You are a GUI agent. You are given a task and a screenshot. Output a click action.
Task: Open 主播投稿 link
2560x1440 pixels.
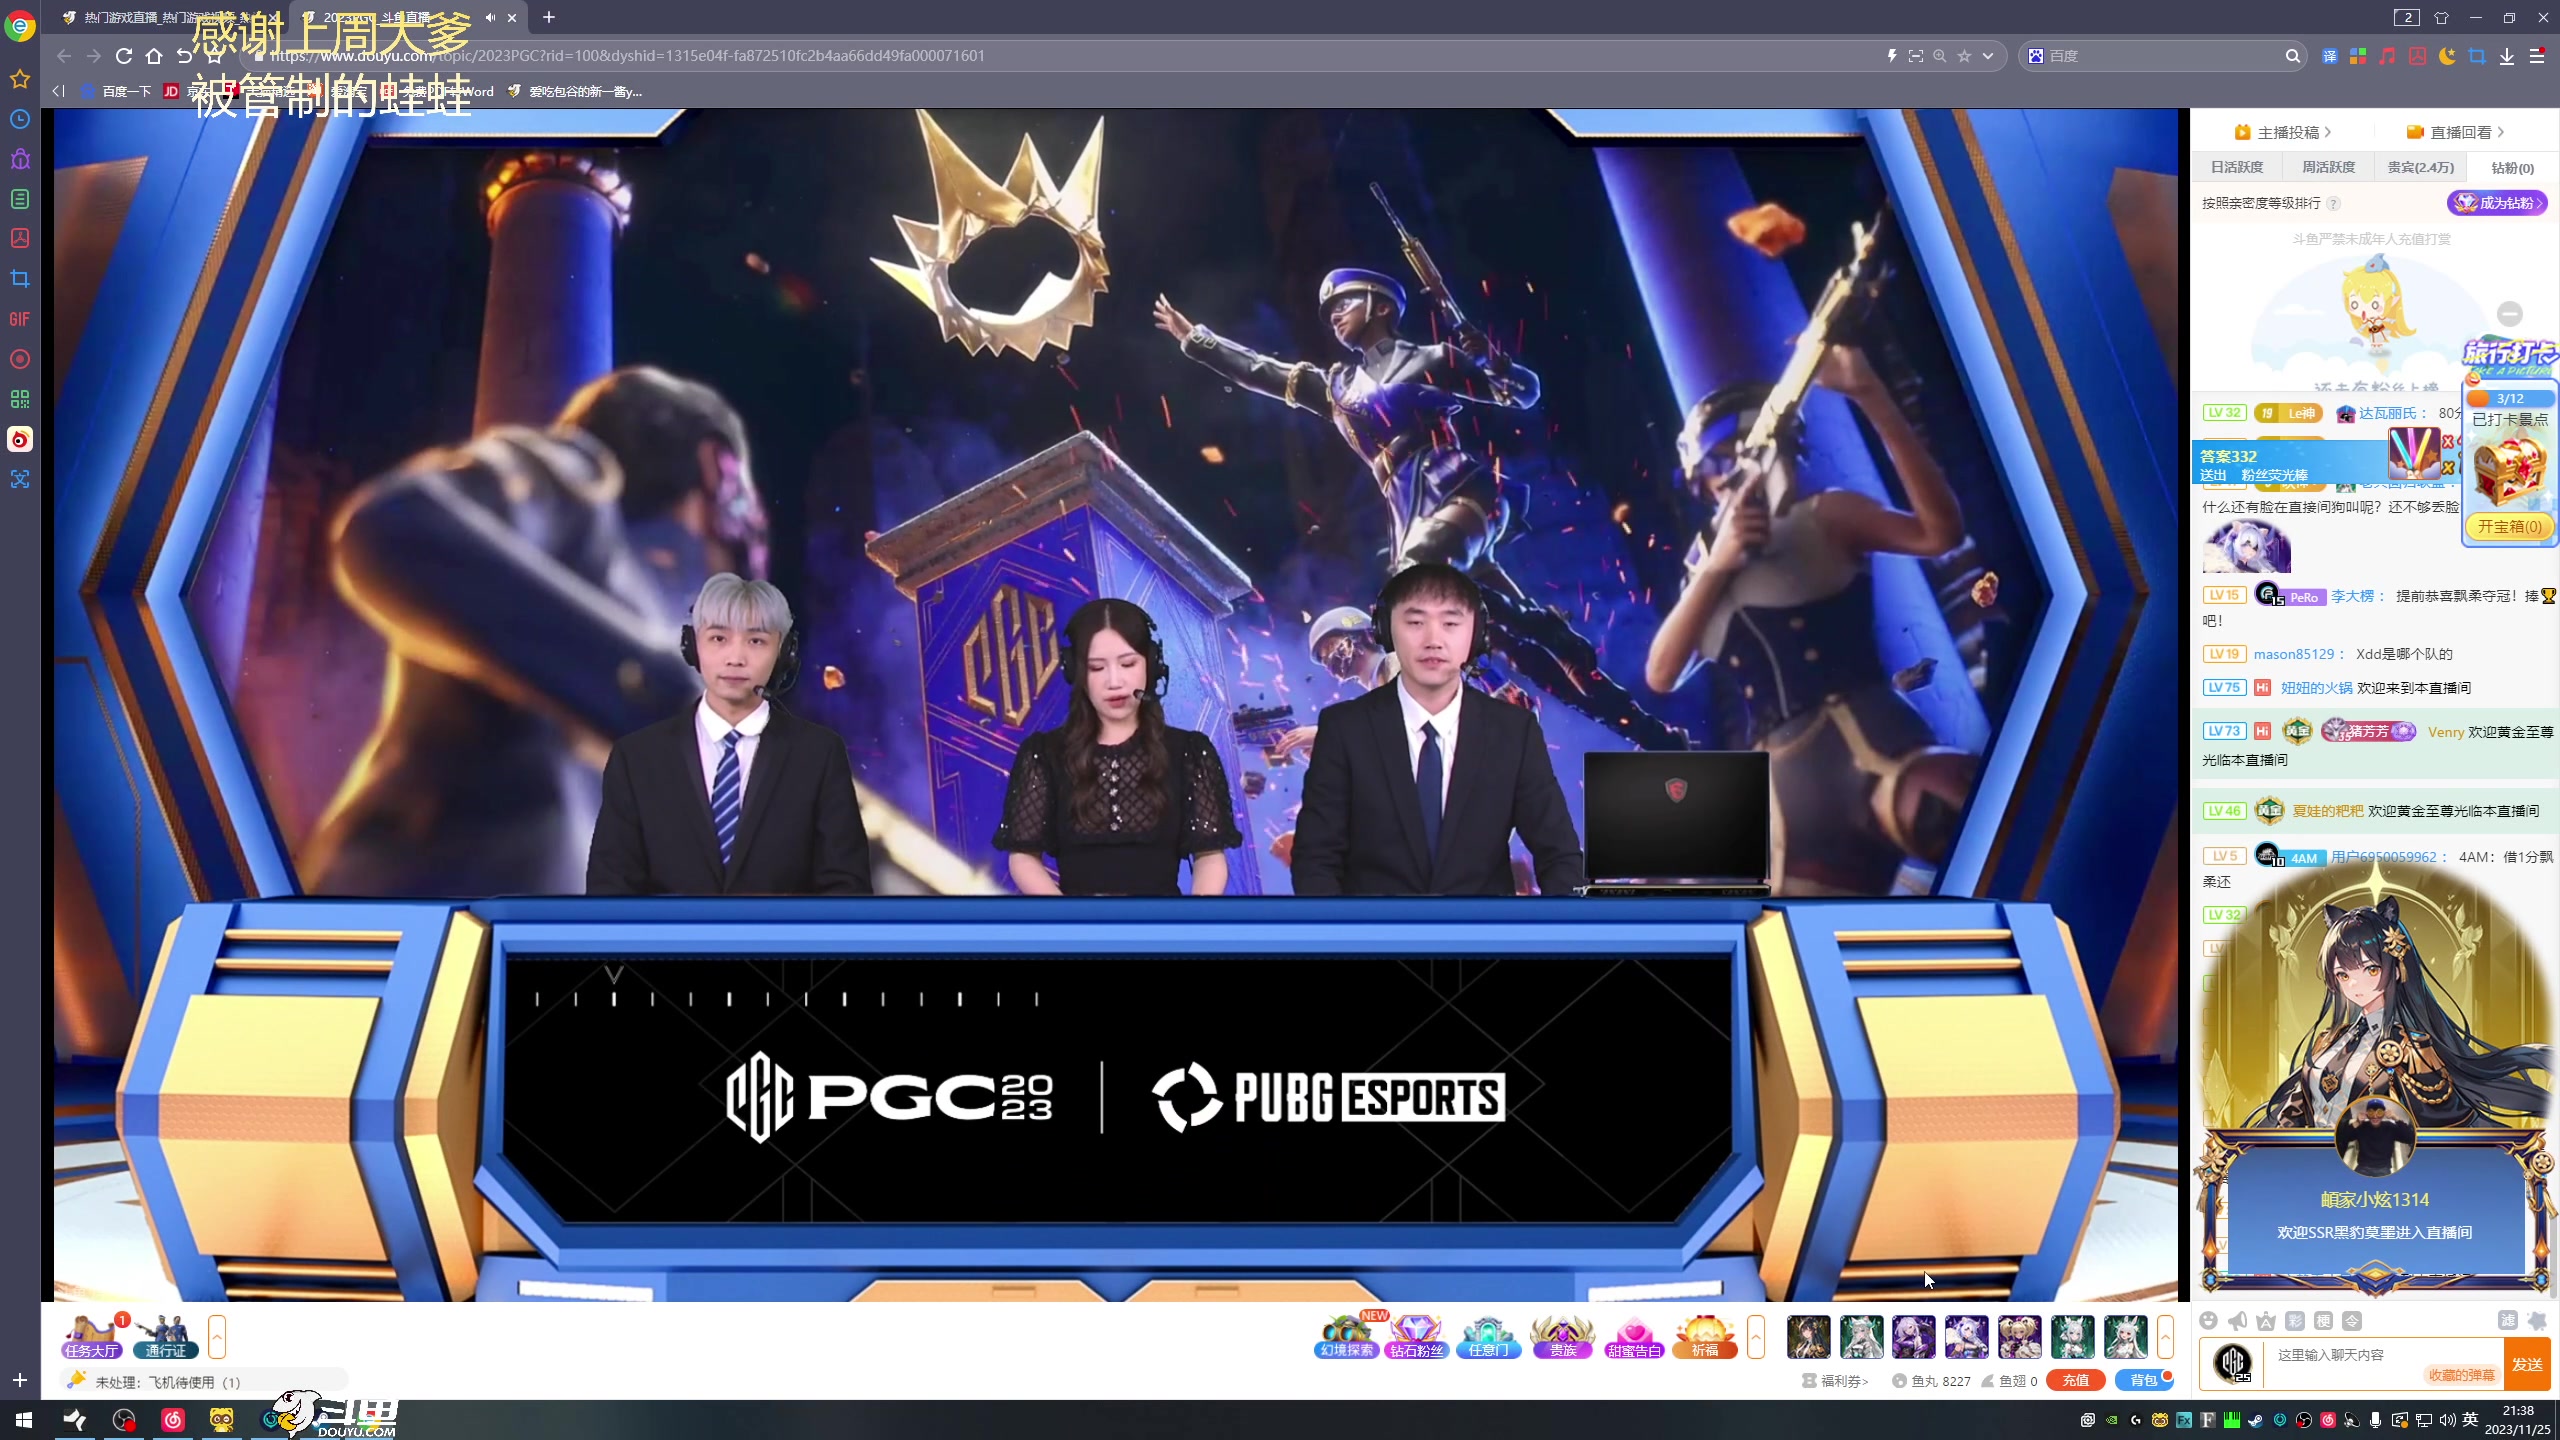coord(2282,132)
